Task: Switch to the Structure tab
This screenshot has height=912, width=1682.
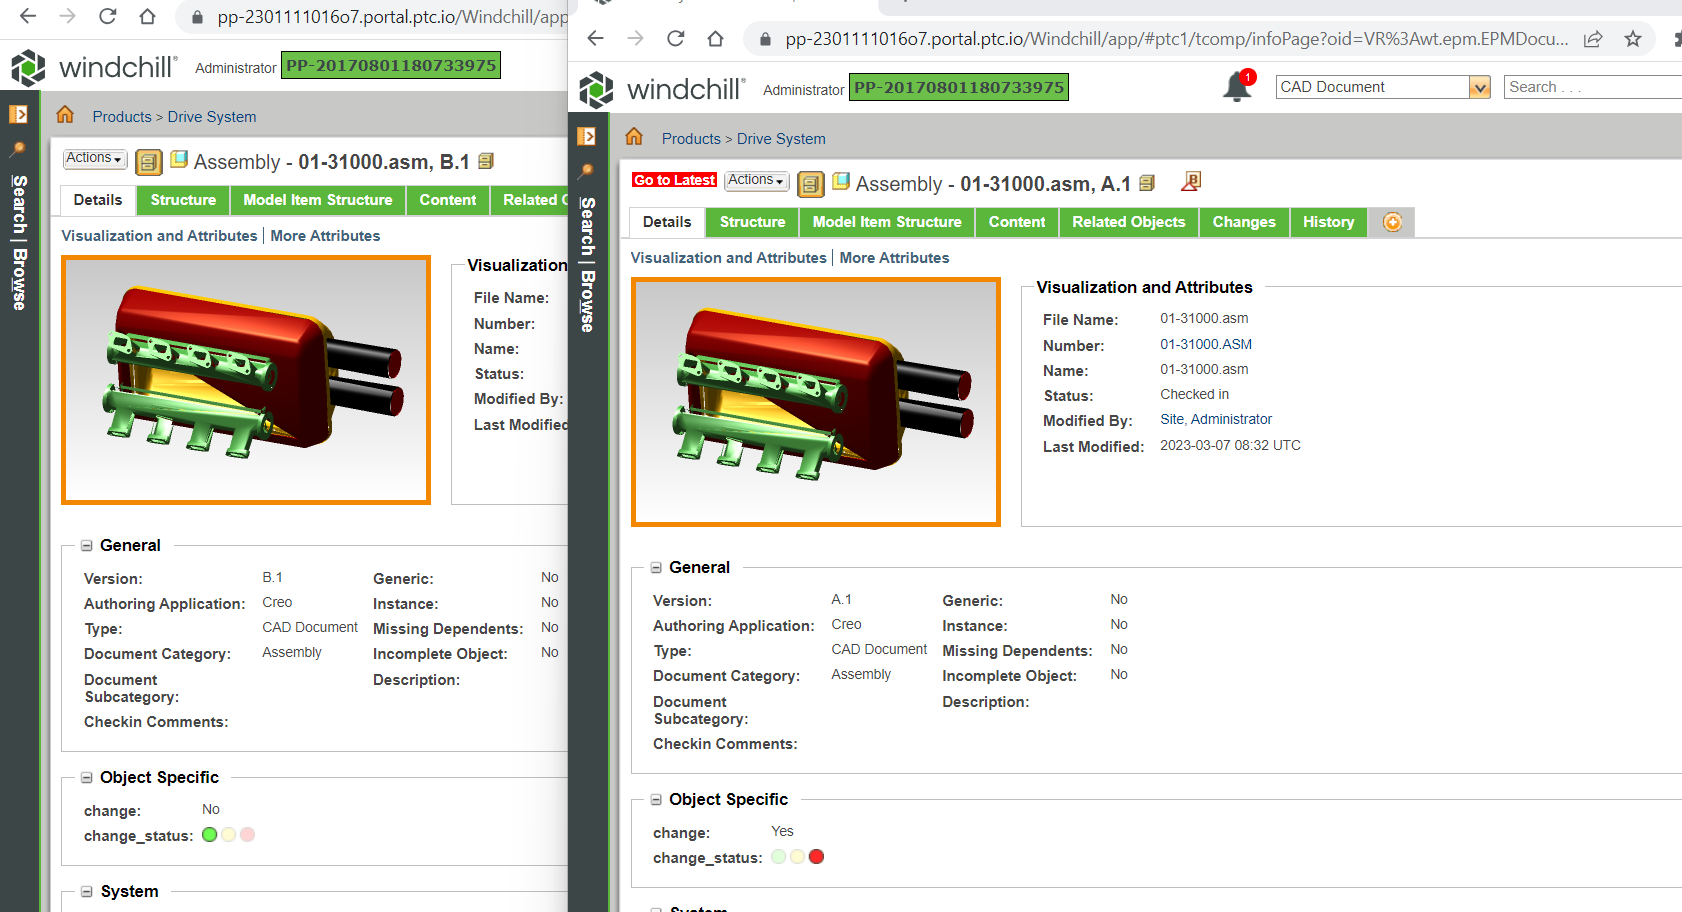Action: pyautogui.click(x=751, y=222)
